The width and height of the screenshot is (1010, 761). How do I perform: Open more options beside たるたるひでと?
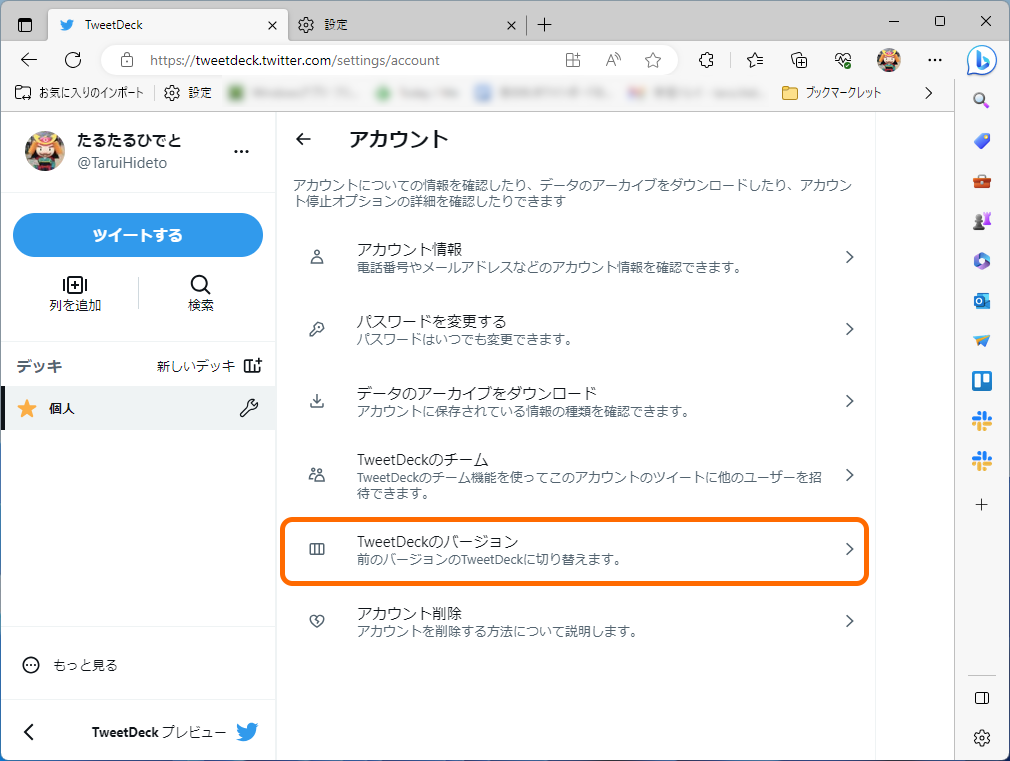241,150
